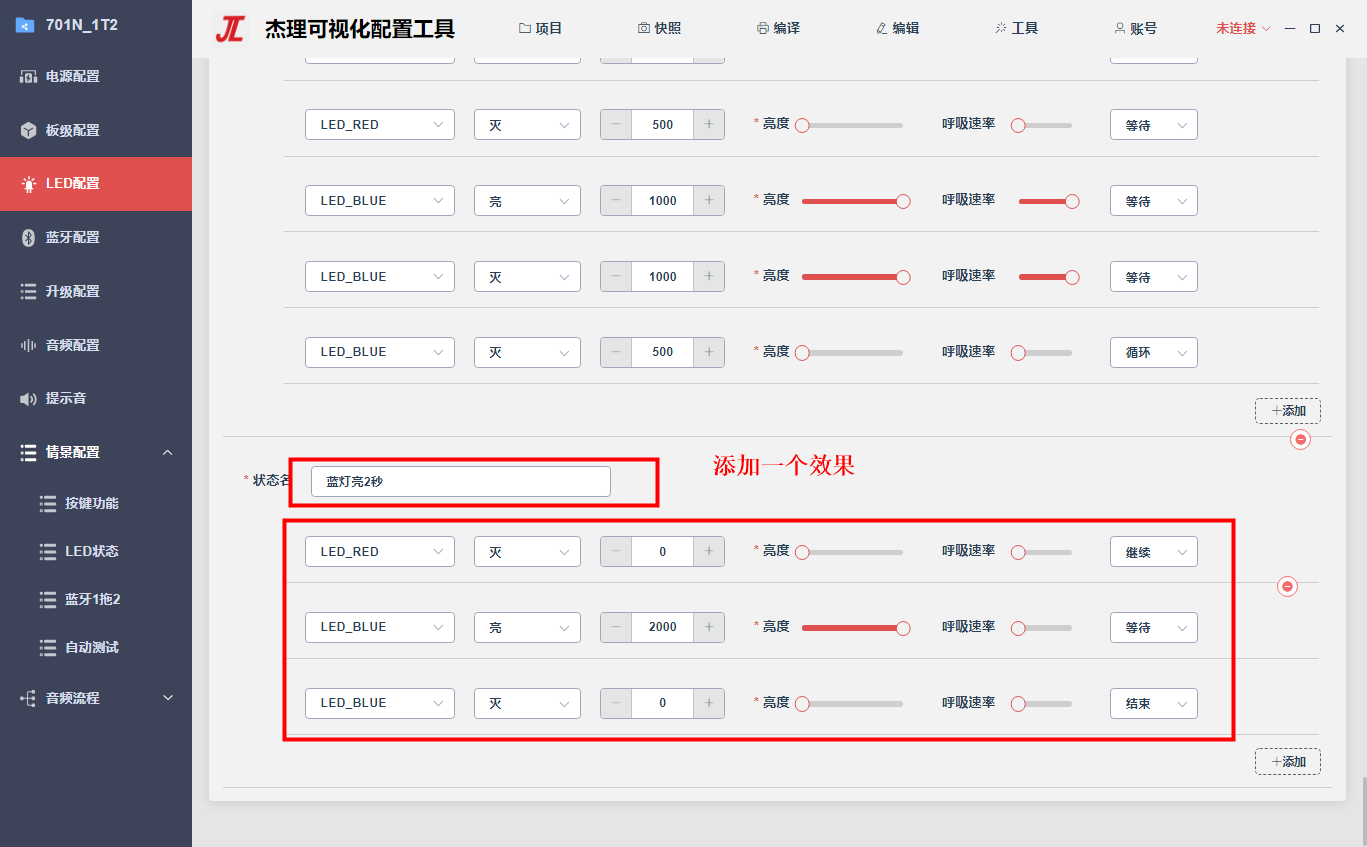Click 添加 below the 蓝灯亮2秒 steps
Image resolution: width=1367 pixels, height=847 pixels.
tap(1288, 762)
